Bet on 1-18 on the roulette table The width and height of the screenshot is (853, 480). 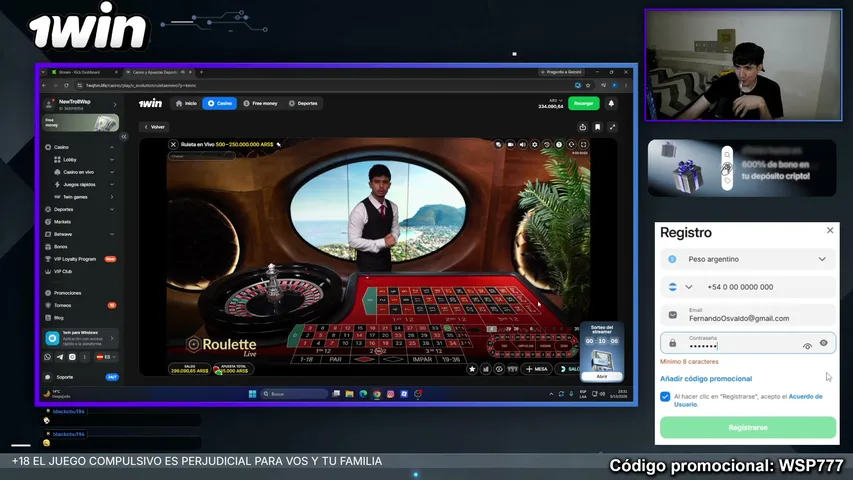[306, 360]
